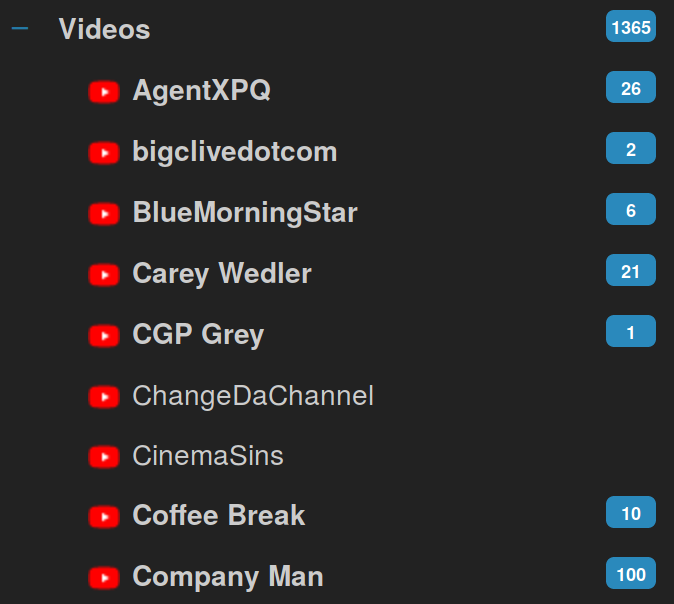Open the Videos folder label
The height and width of the screenshot is (604, 674).
tap(104, 29)
